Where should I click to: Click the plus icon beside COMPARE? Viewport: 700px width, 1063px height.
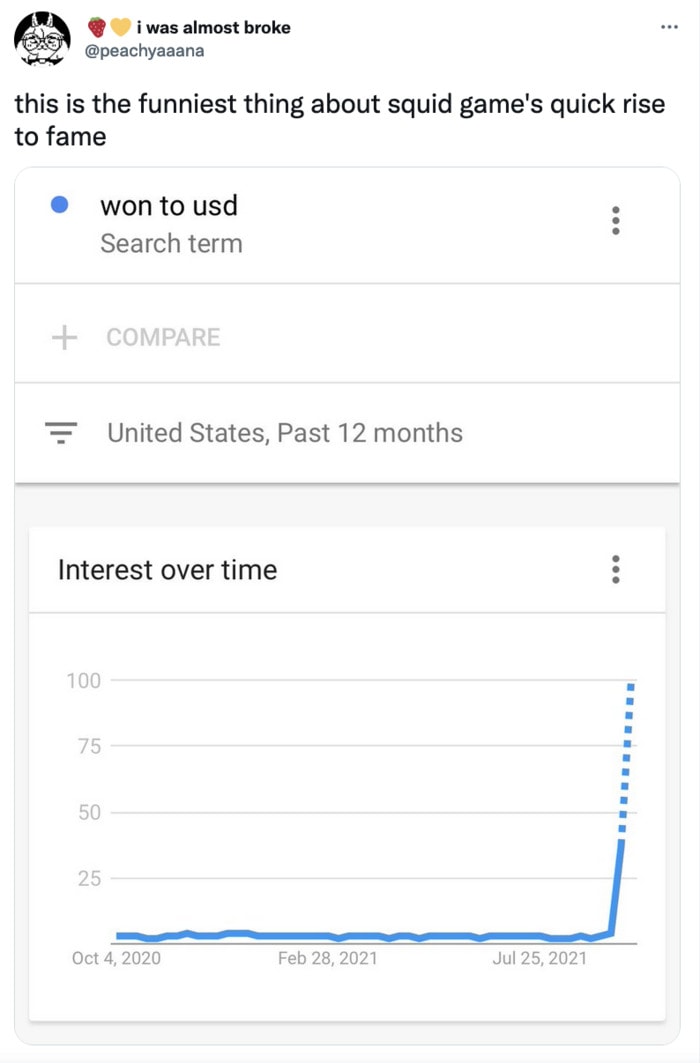(x=64, y=337)
